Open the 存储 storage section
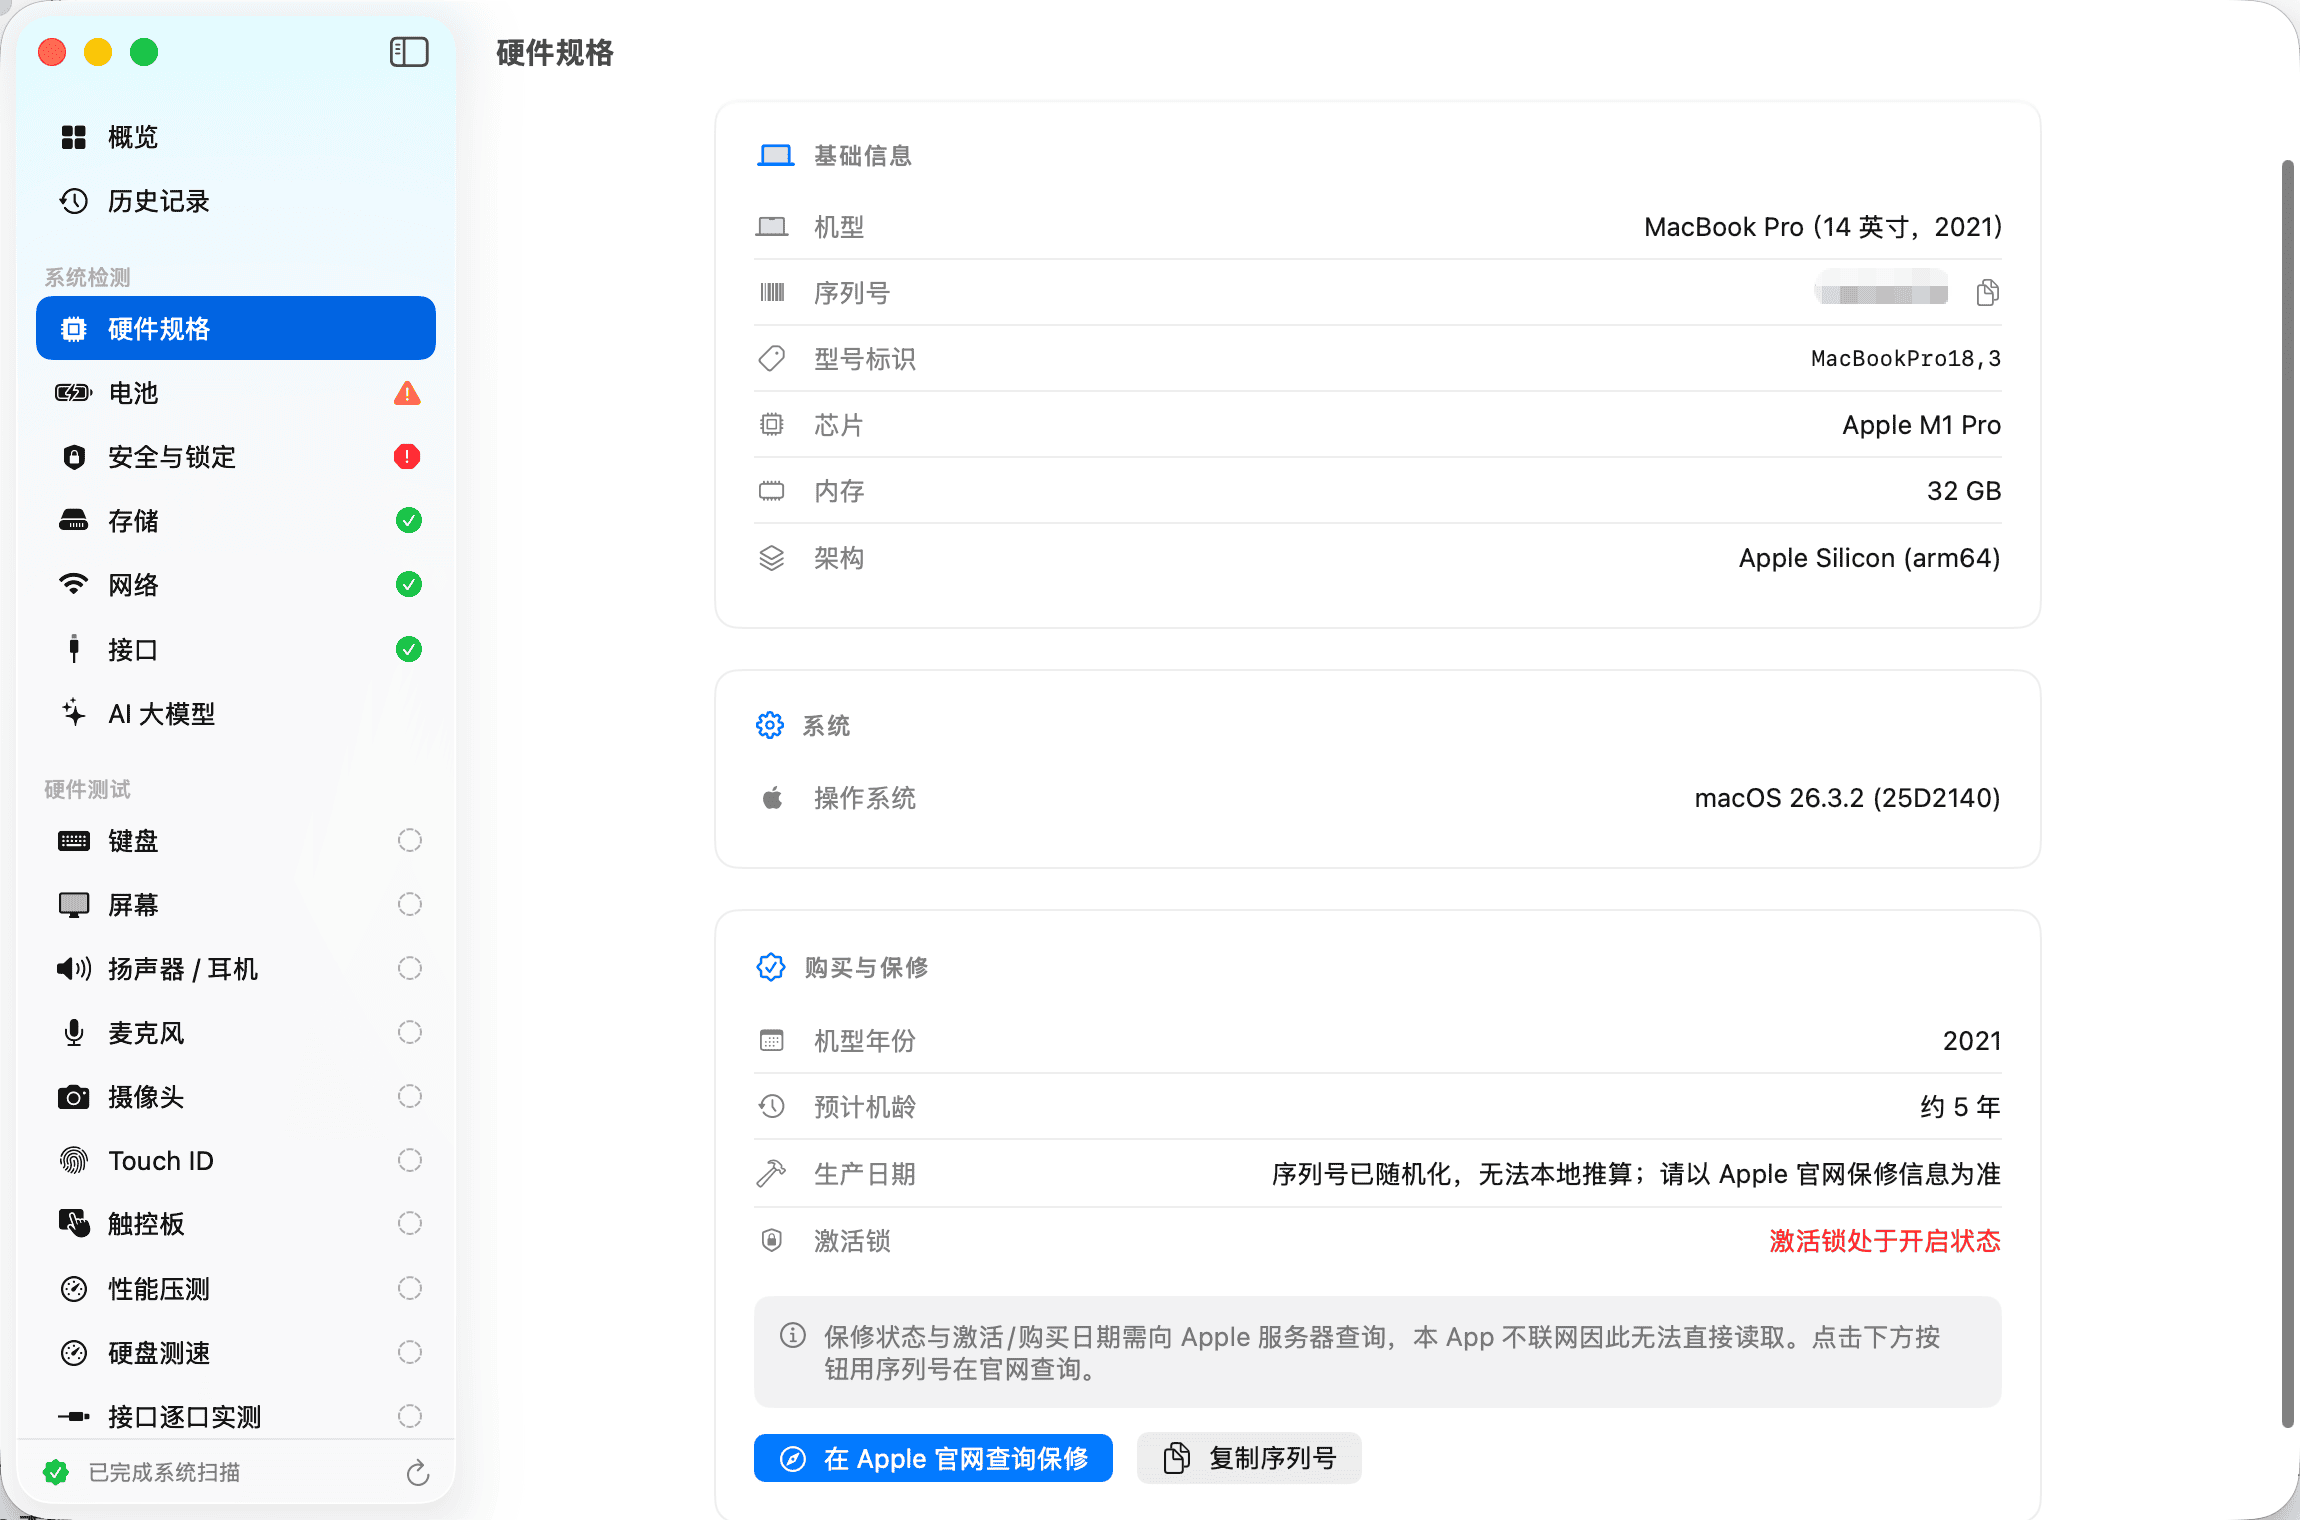The image size is (2300, 1520). [x=236, y=521]
